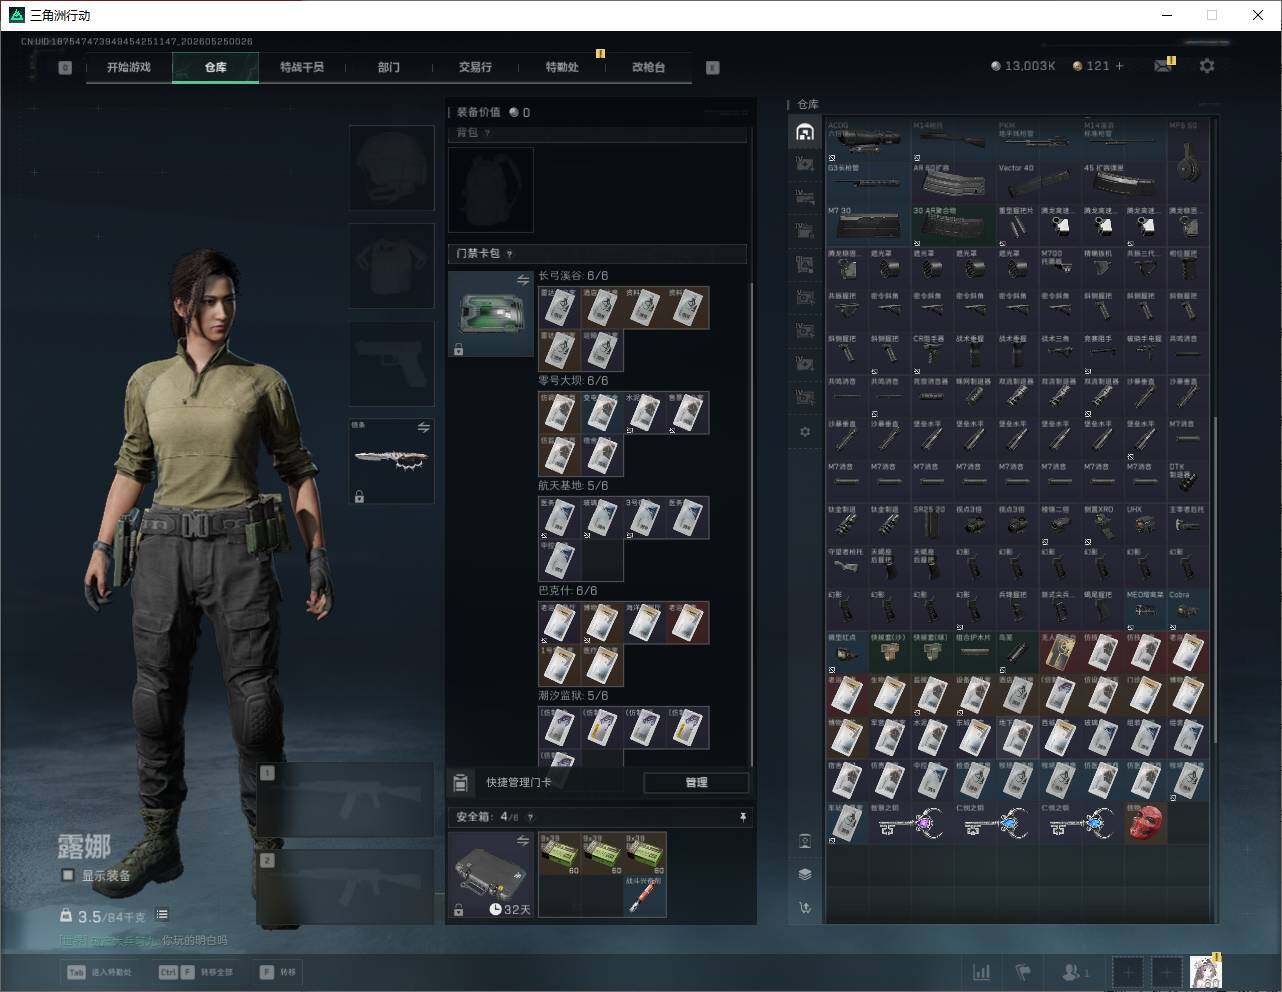Open the 门禁卡包 help question mark
Viewport: 1282px width, 992px height.
510,254
